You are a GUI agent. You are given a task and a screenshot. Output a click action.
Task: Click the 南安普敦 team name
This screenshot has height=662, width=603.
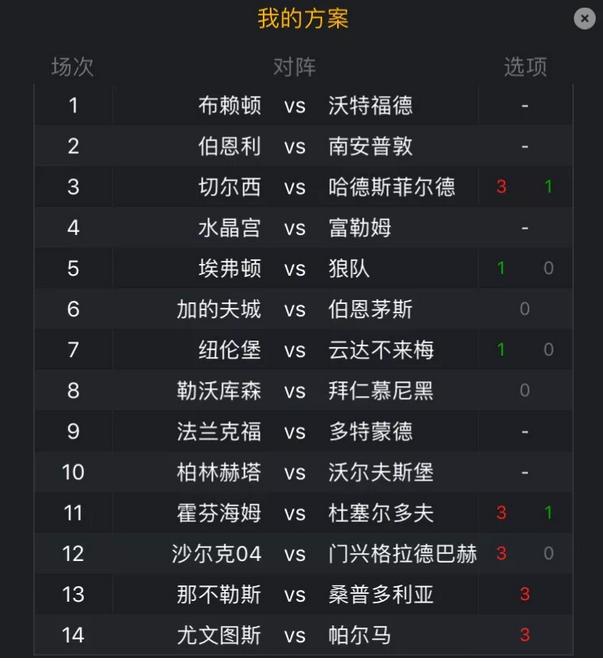[370, 147]
